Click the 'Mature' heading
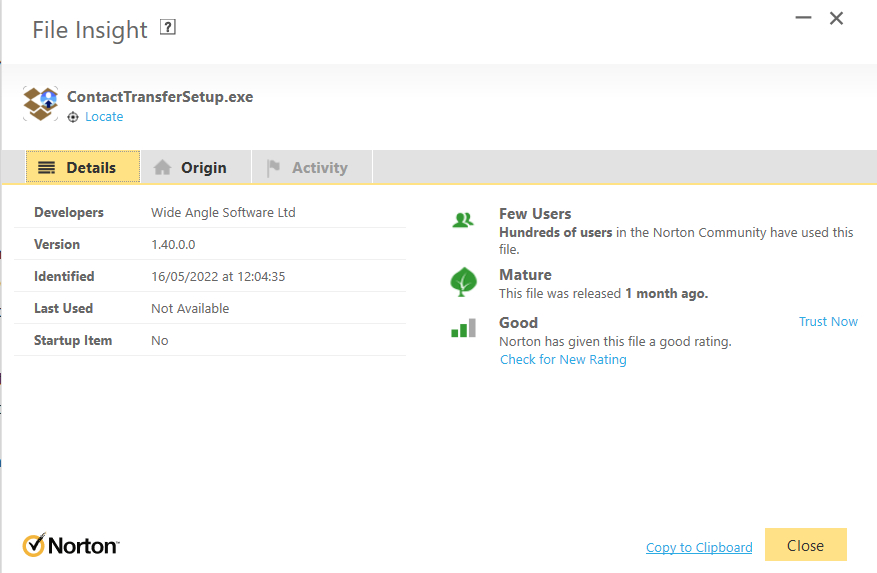The width and height of the screenshot is (877, 573). tap(525, 275)
